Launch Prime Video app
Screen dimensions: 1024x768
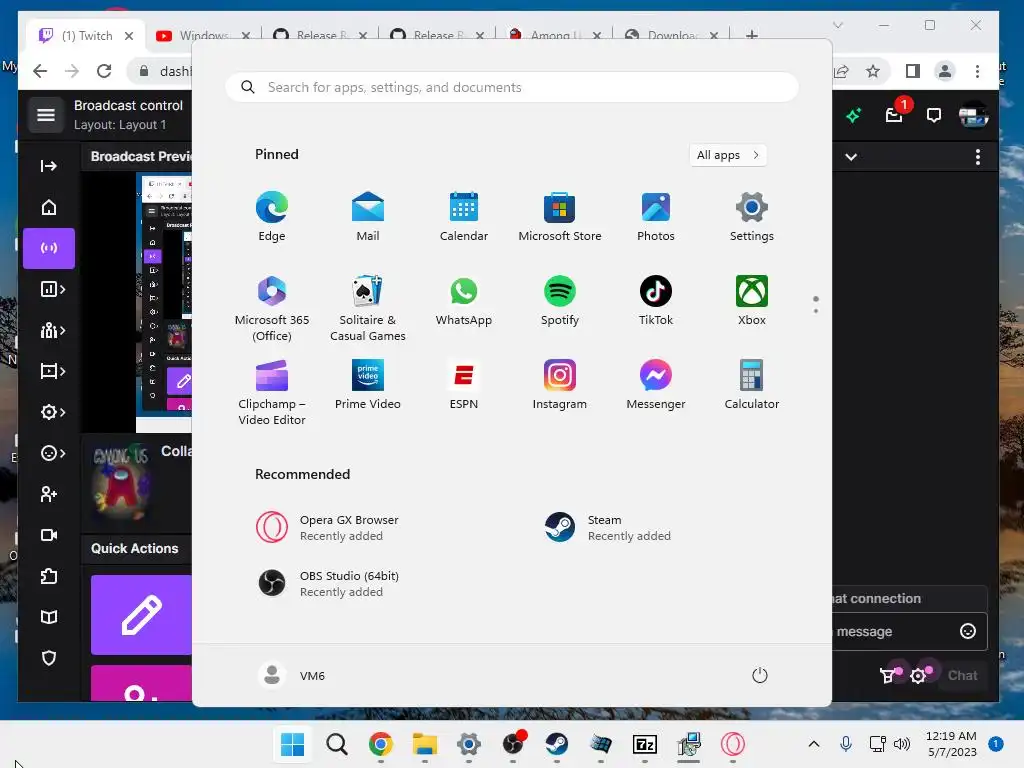coord(368,385)
